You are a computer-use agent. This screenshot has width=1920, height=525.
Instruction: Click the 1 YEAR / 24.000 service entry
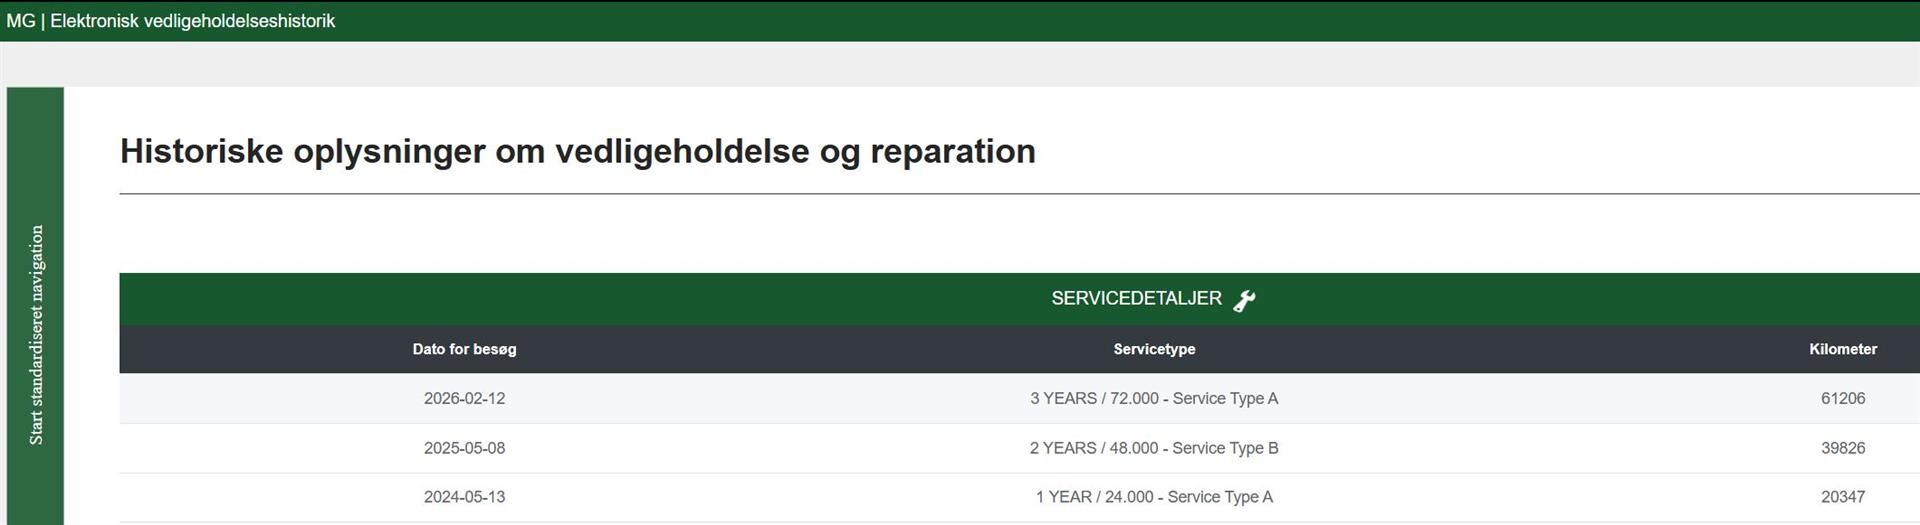tap(1154, 497)
